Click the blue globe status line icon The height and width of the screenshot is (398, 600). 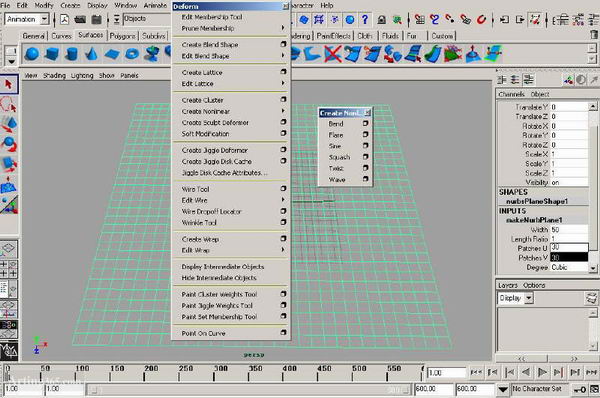[350, 20]
